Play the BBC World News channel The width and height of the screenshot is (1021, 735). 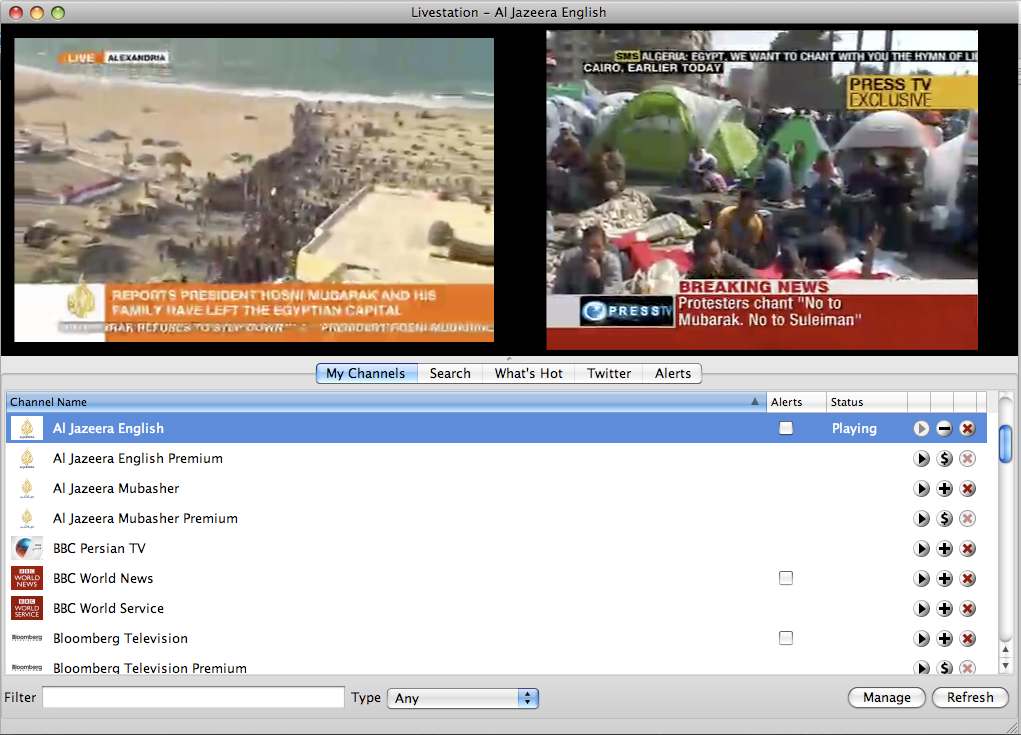pyautogui.click(x=921, y=578)
